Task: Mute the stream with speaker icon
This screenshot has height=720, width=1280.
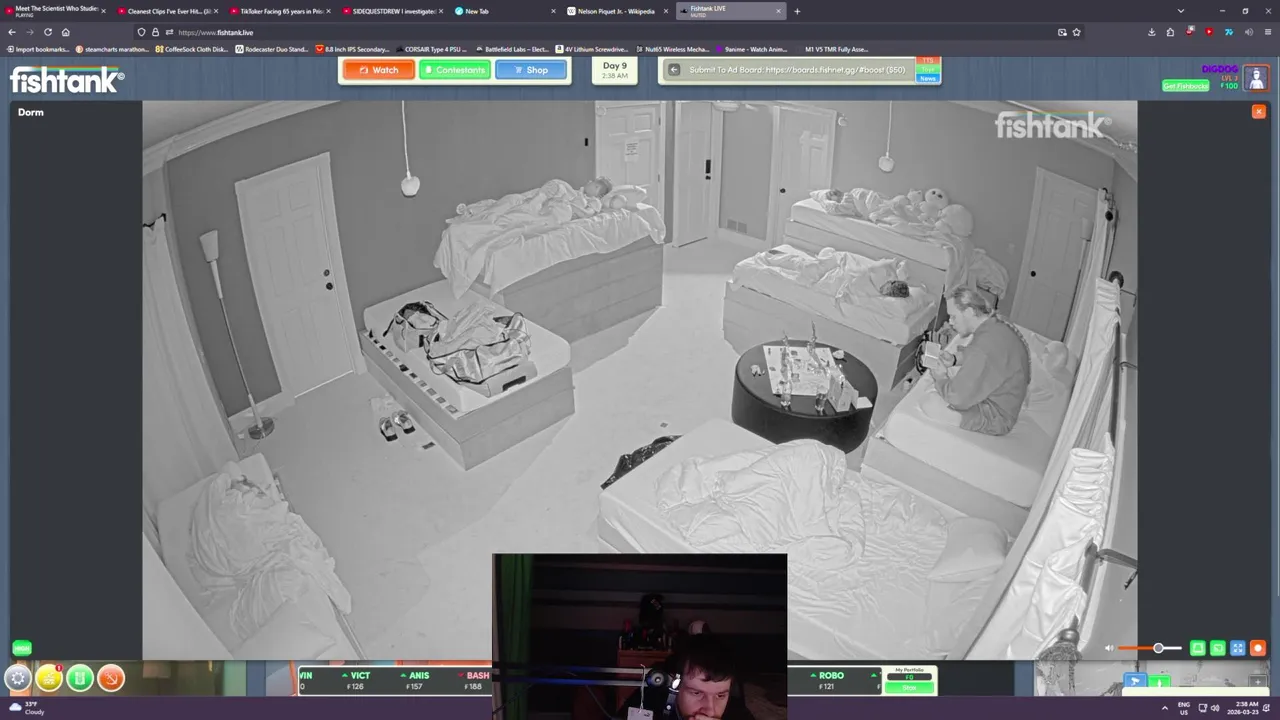Action: (x=1109, y=648)
